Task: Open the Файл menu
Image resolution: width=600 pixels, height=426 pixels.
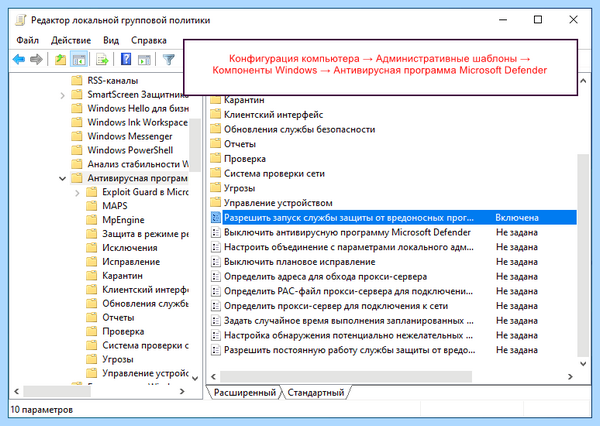Action: tap(28, 40)
